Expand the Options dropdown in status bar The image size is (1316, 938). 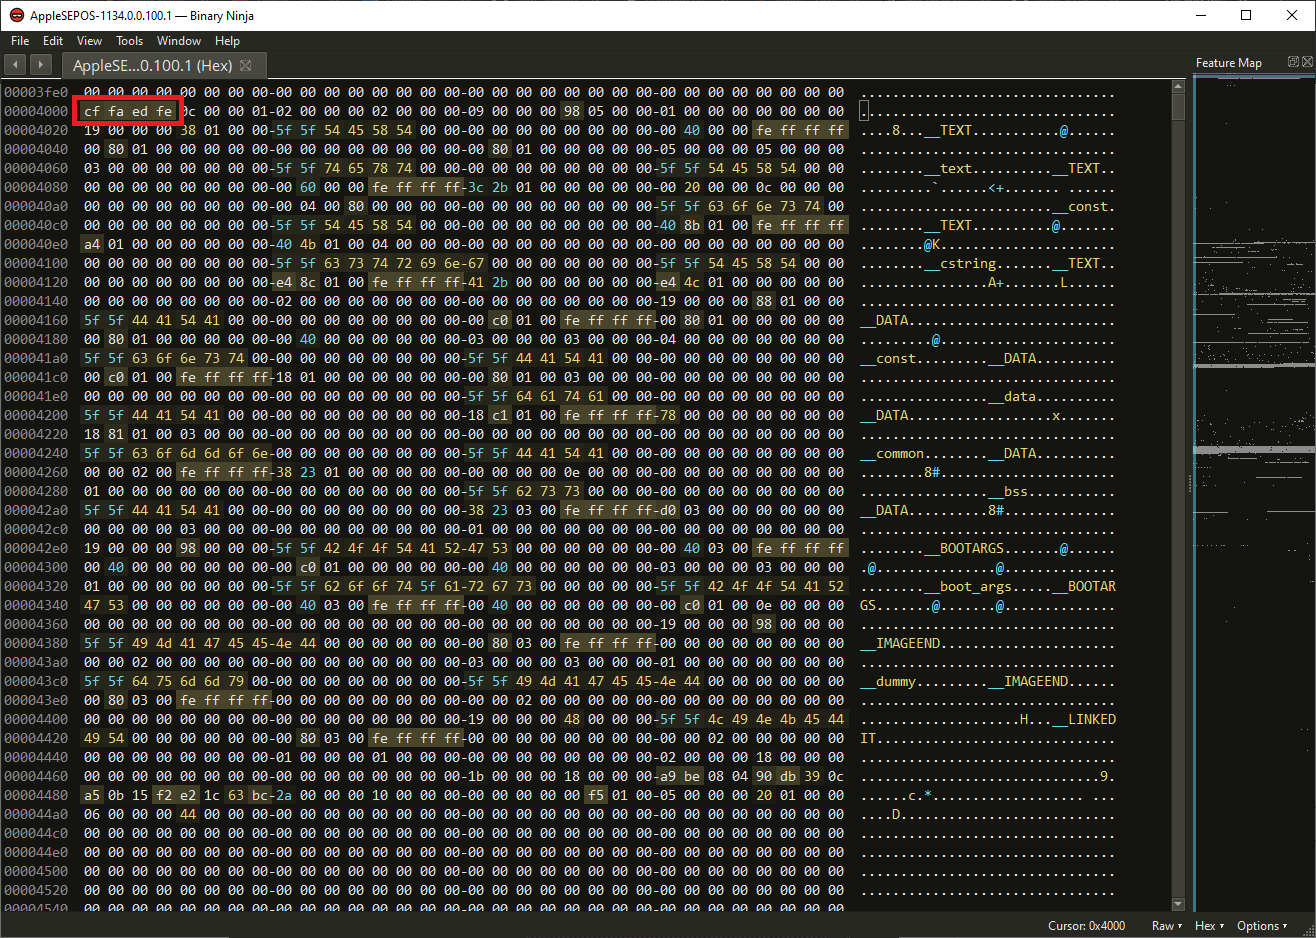(1262, 926)
